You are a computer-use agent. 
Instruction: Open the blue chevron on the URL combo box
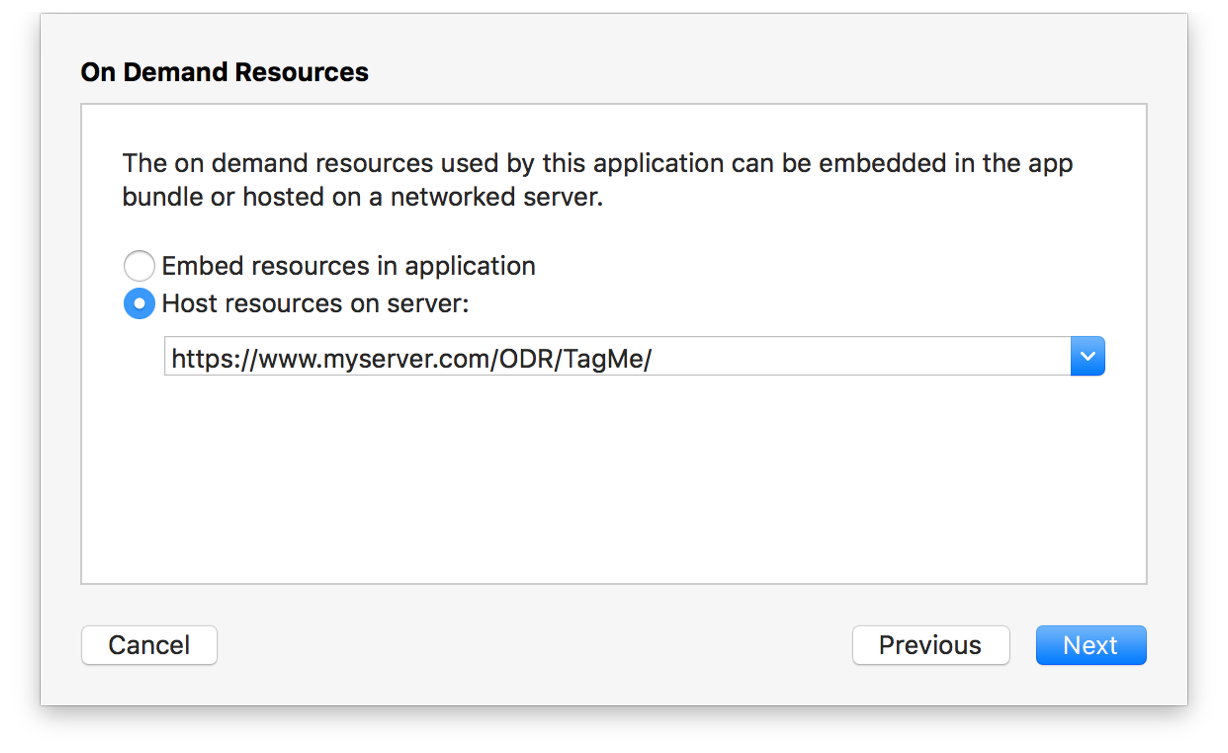1087,356
